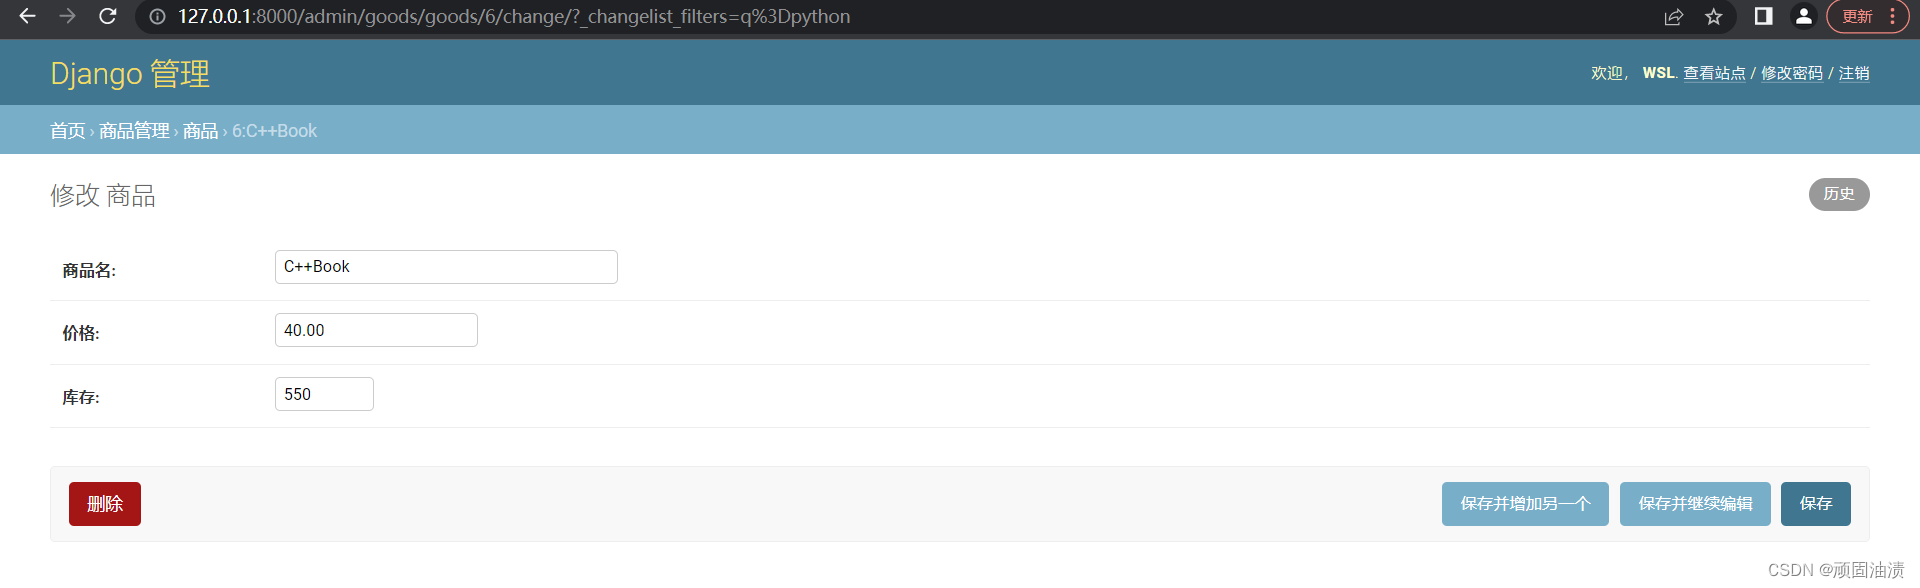Click the WSL username text

pos(1658,73)
